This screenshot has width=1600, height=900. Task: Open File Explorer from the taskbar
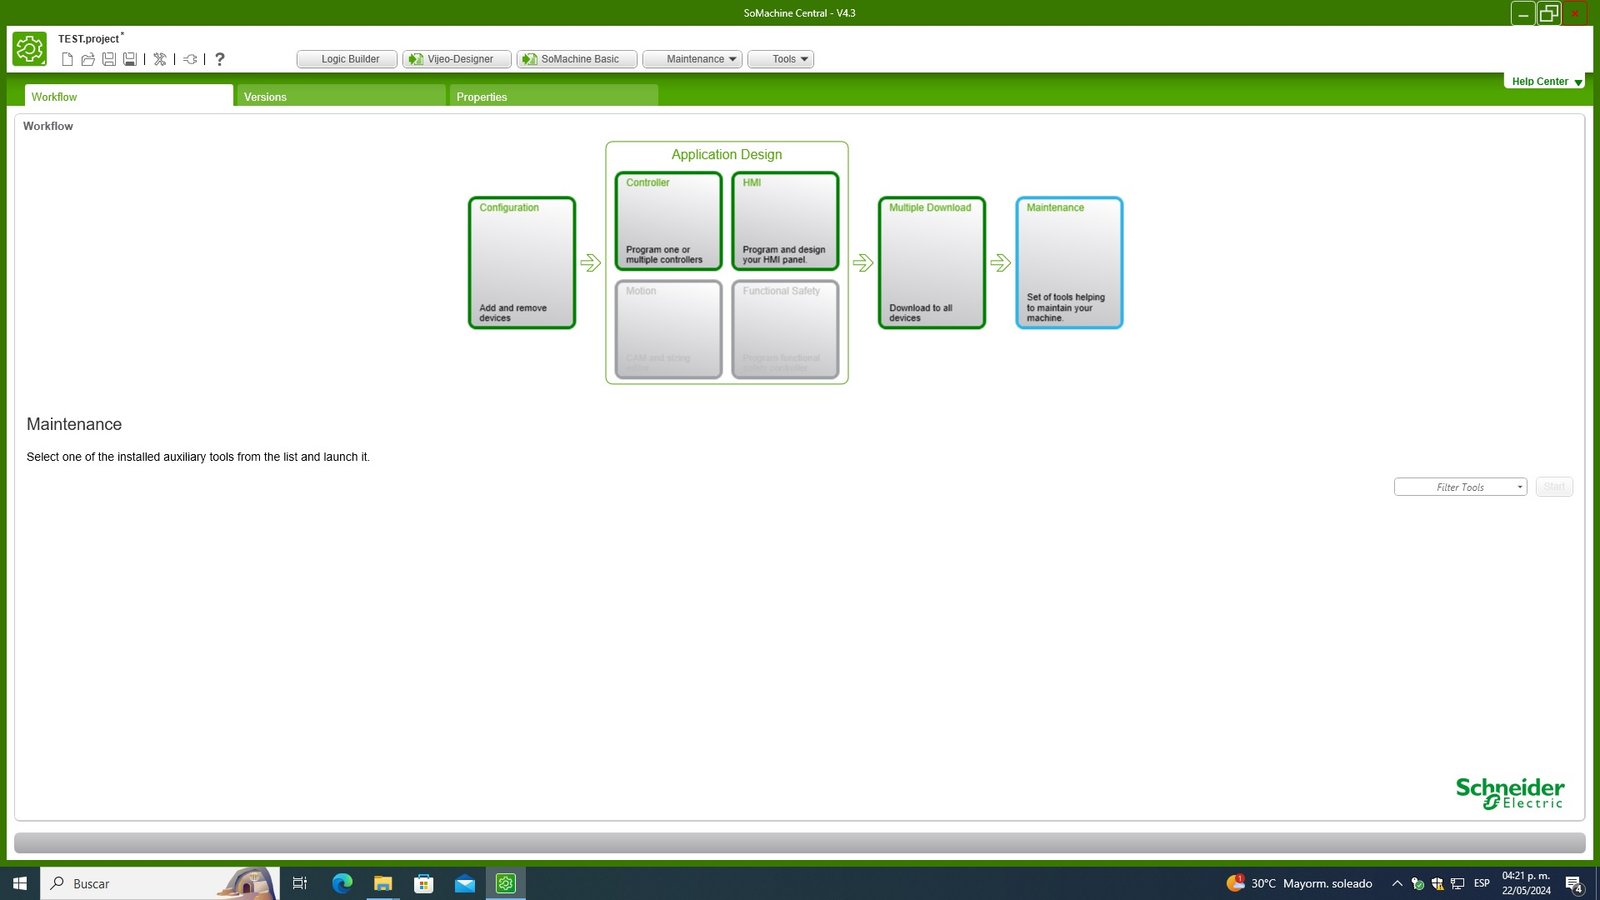[383, 883]
